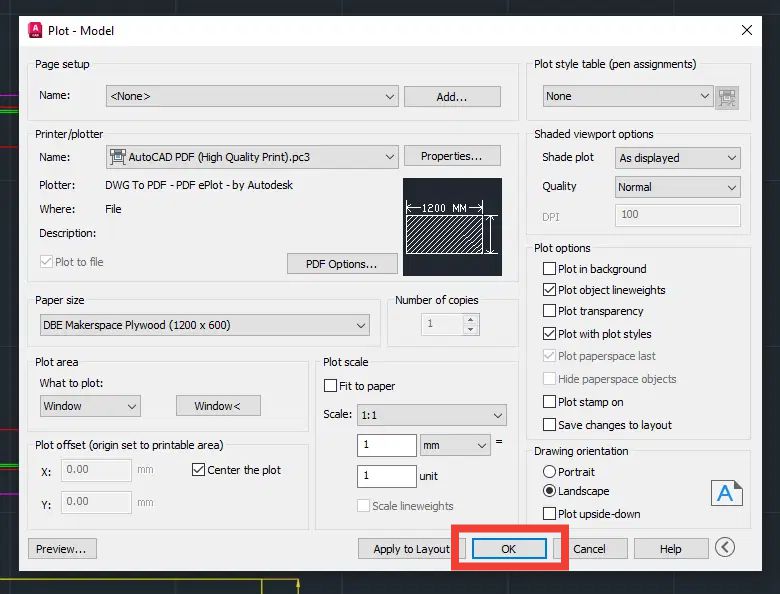Click the Number of copies field
Viewport: 780px width, 594px height.
pos(443,324)
